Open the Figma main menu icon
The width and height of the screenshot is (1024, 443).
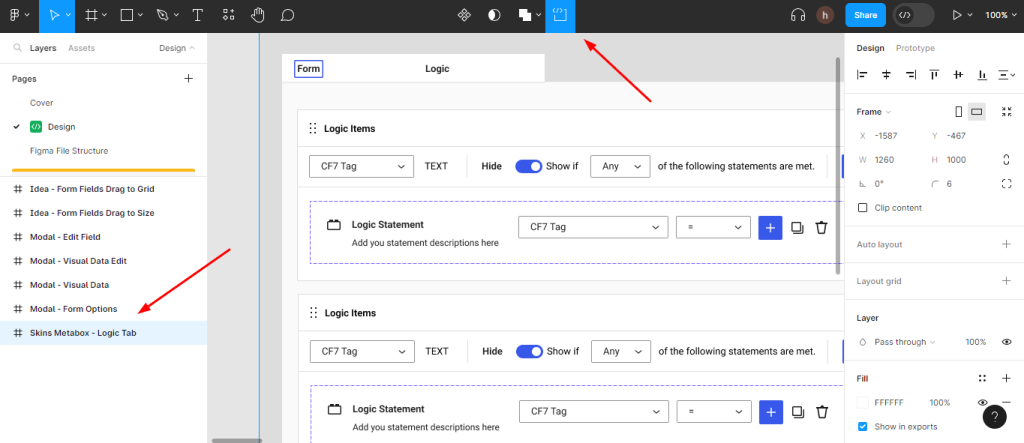click(x=17, y=15)
